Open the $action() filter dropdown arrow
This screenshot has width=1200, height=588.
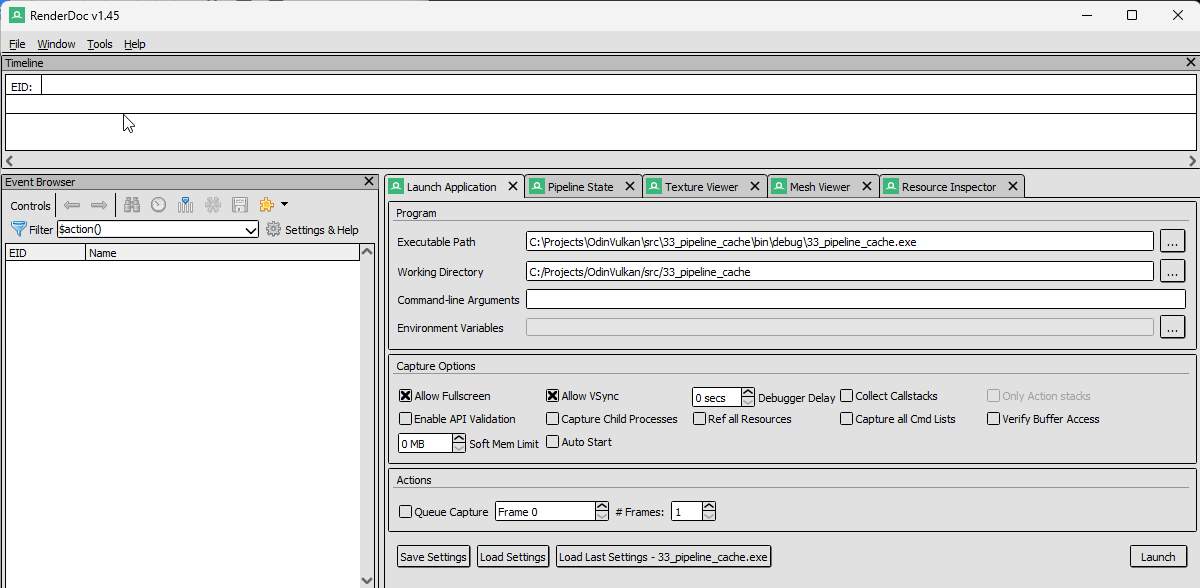(251, 230)
